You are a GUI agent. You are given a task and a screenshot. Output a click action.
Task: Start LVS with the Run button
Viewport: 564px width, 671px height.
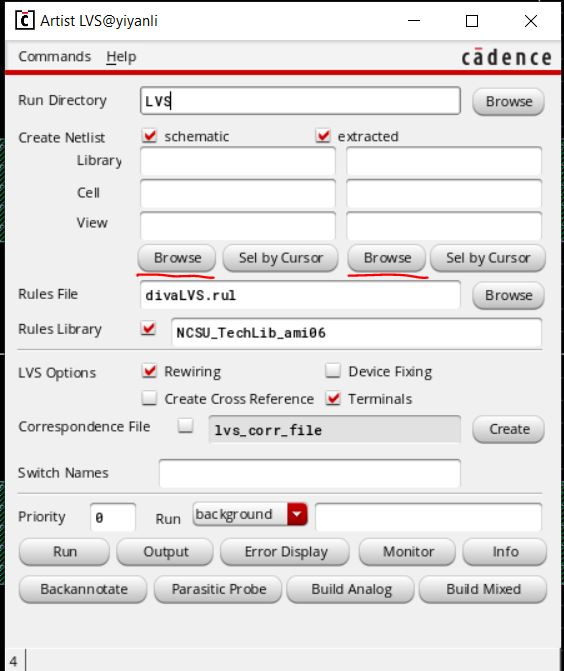[64, 552]
